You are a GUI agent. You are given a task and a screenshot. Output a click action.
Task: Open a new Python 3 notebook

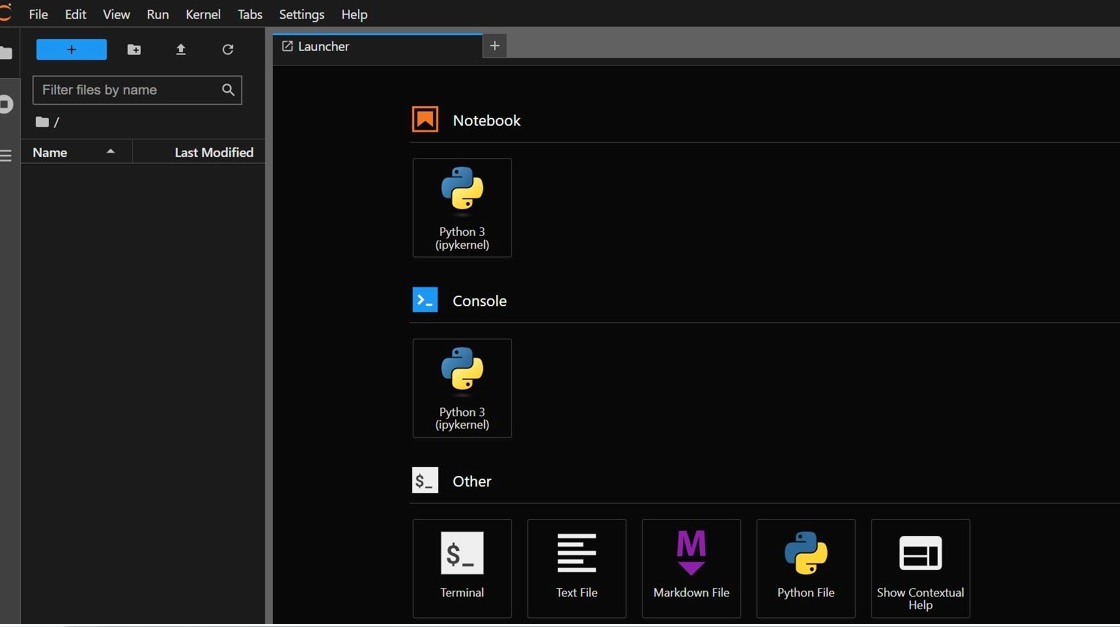[462, 208]
